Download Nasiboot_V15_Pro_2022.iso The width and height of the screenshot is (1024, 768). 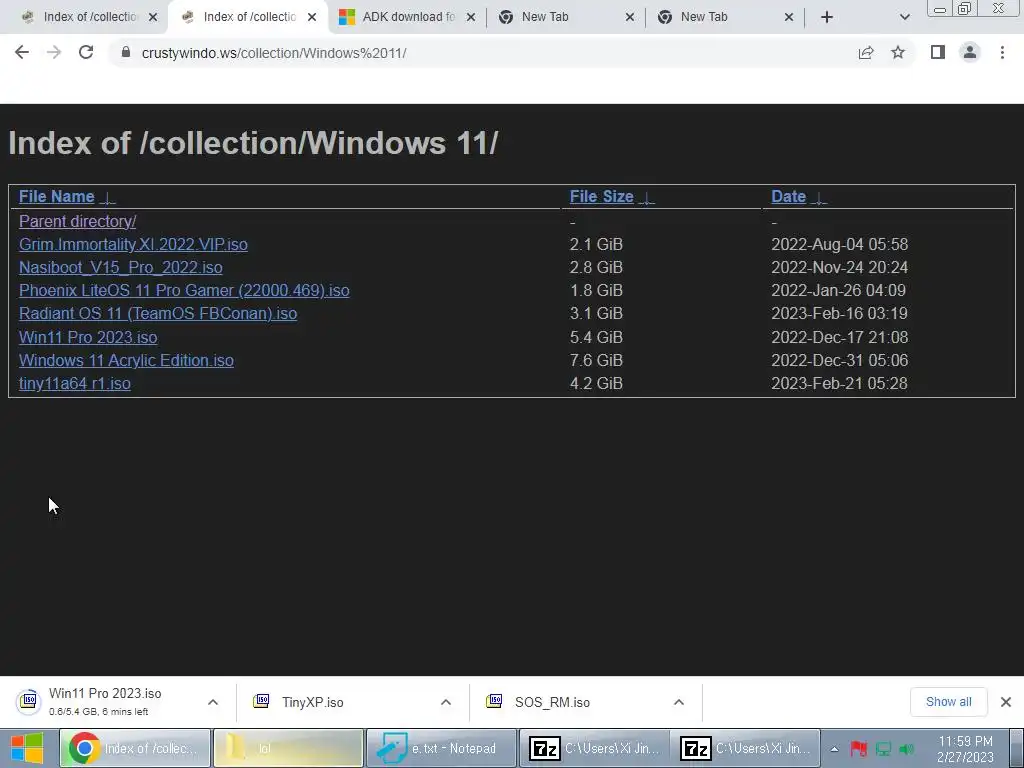pyautogui.click(x=121, y=268)
